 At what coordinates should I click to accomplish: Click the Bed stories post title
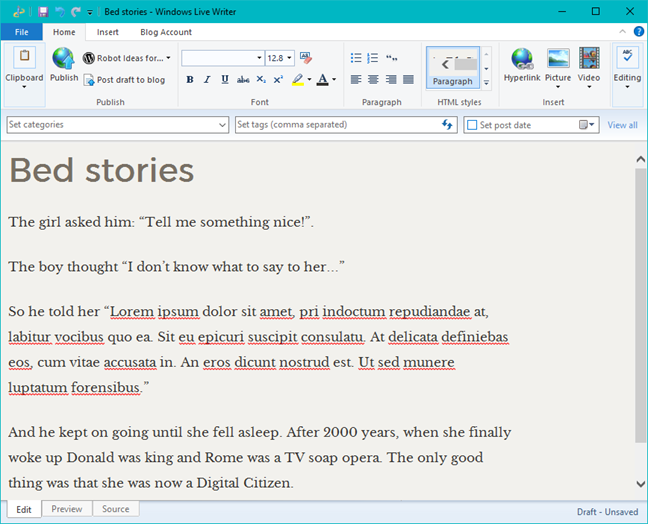pyautogui.click(x=102, y=170)
